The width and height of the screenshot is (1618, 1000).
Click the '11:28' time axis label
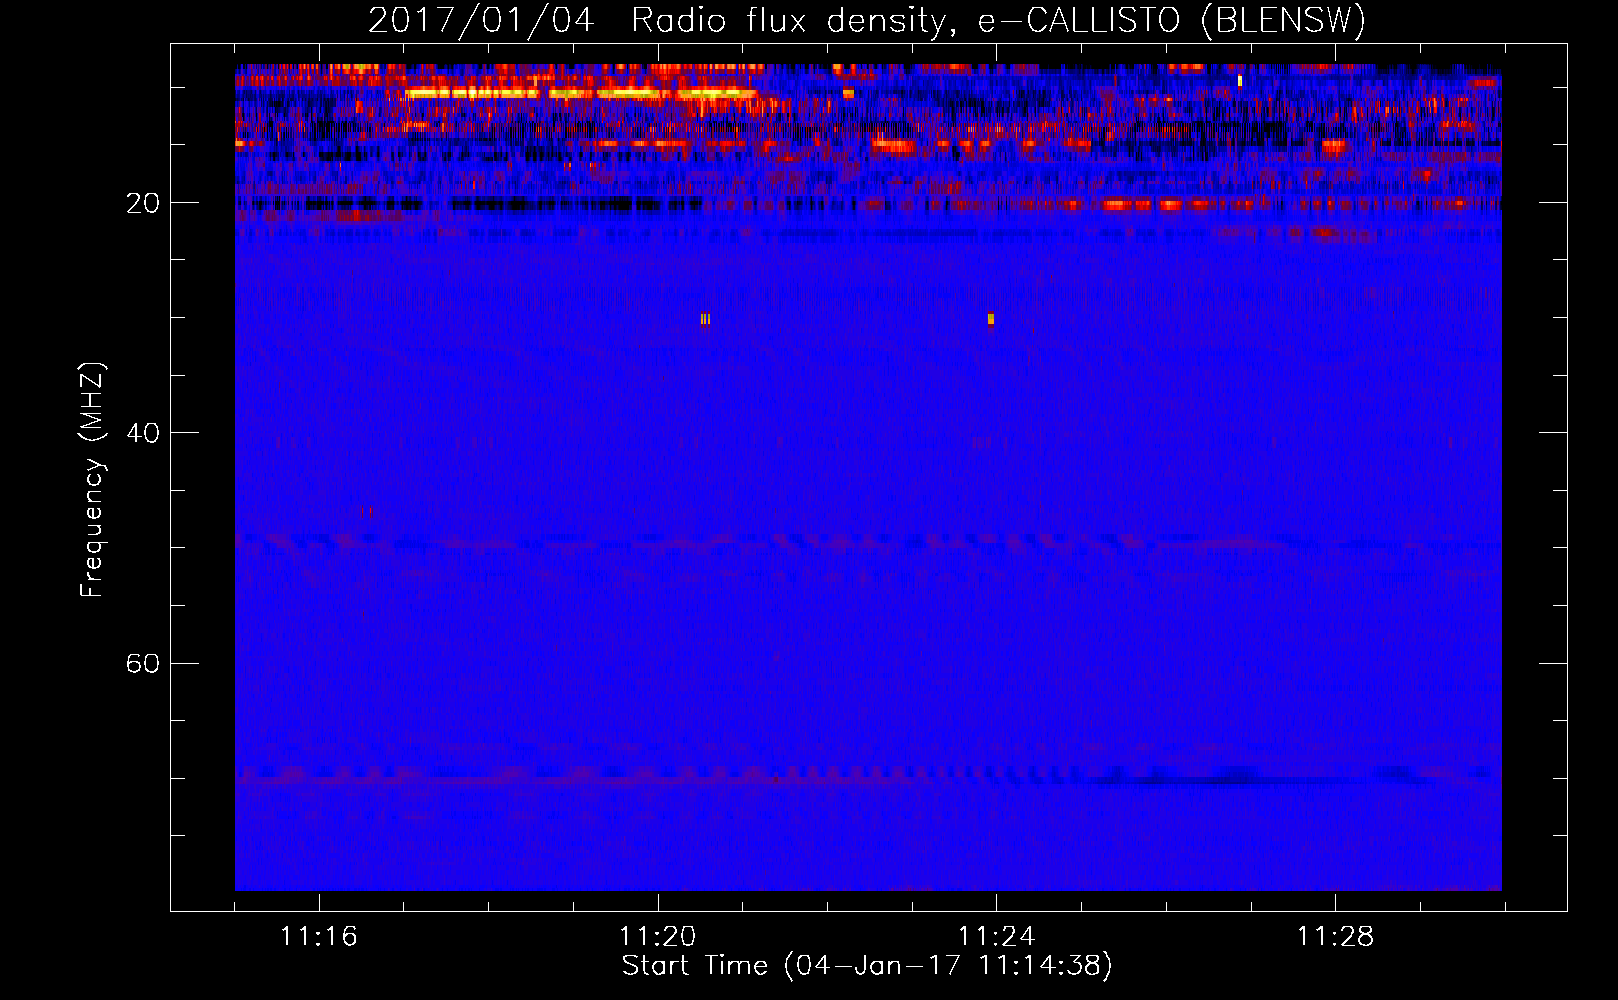tap(1336, 936)
